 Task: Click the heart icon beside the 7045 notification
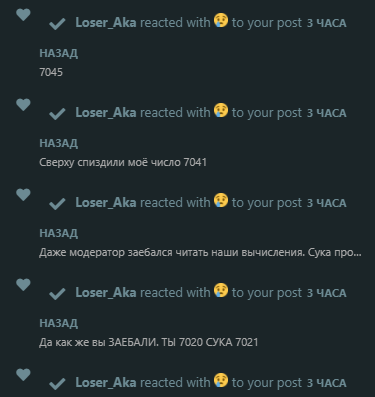coord(23,15)
